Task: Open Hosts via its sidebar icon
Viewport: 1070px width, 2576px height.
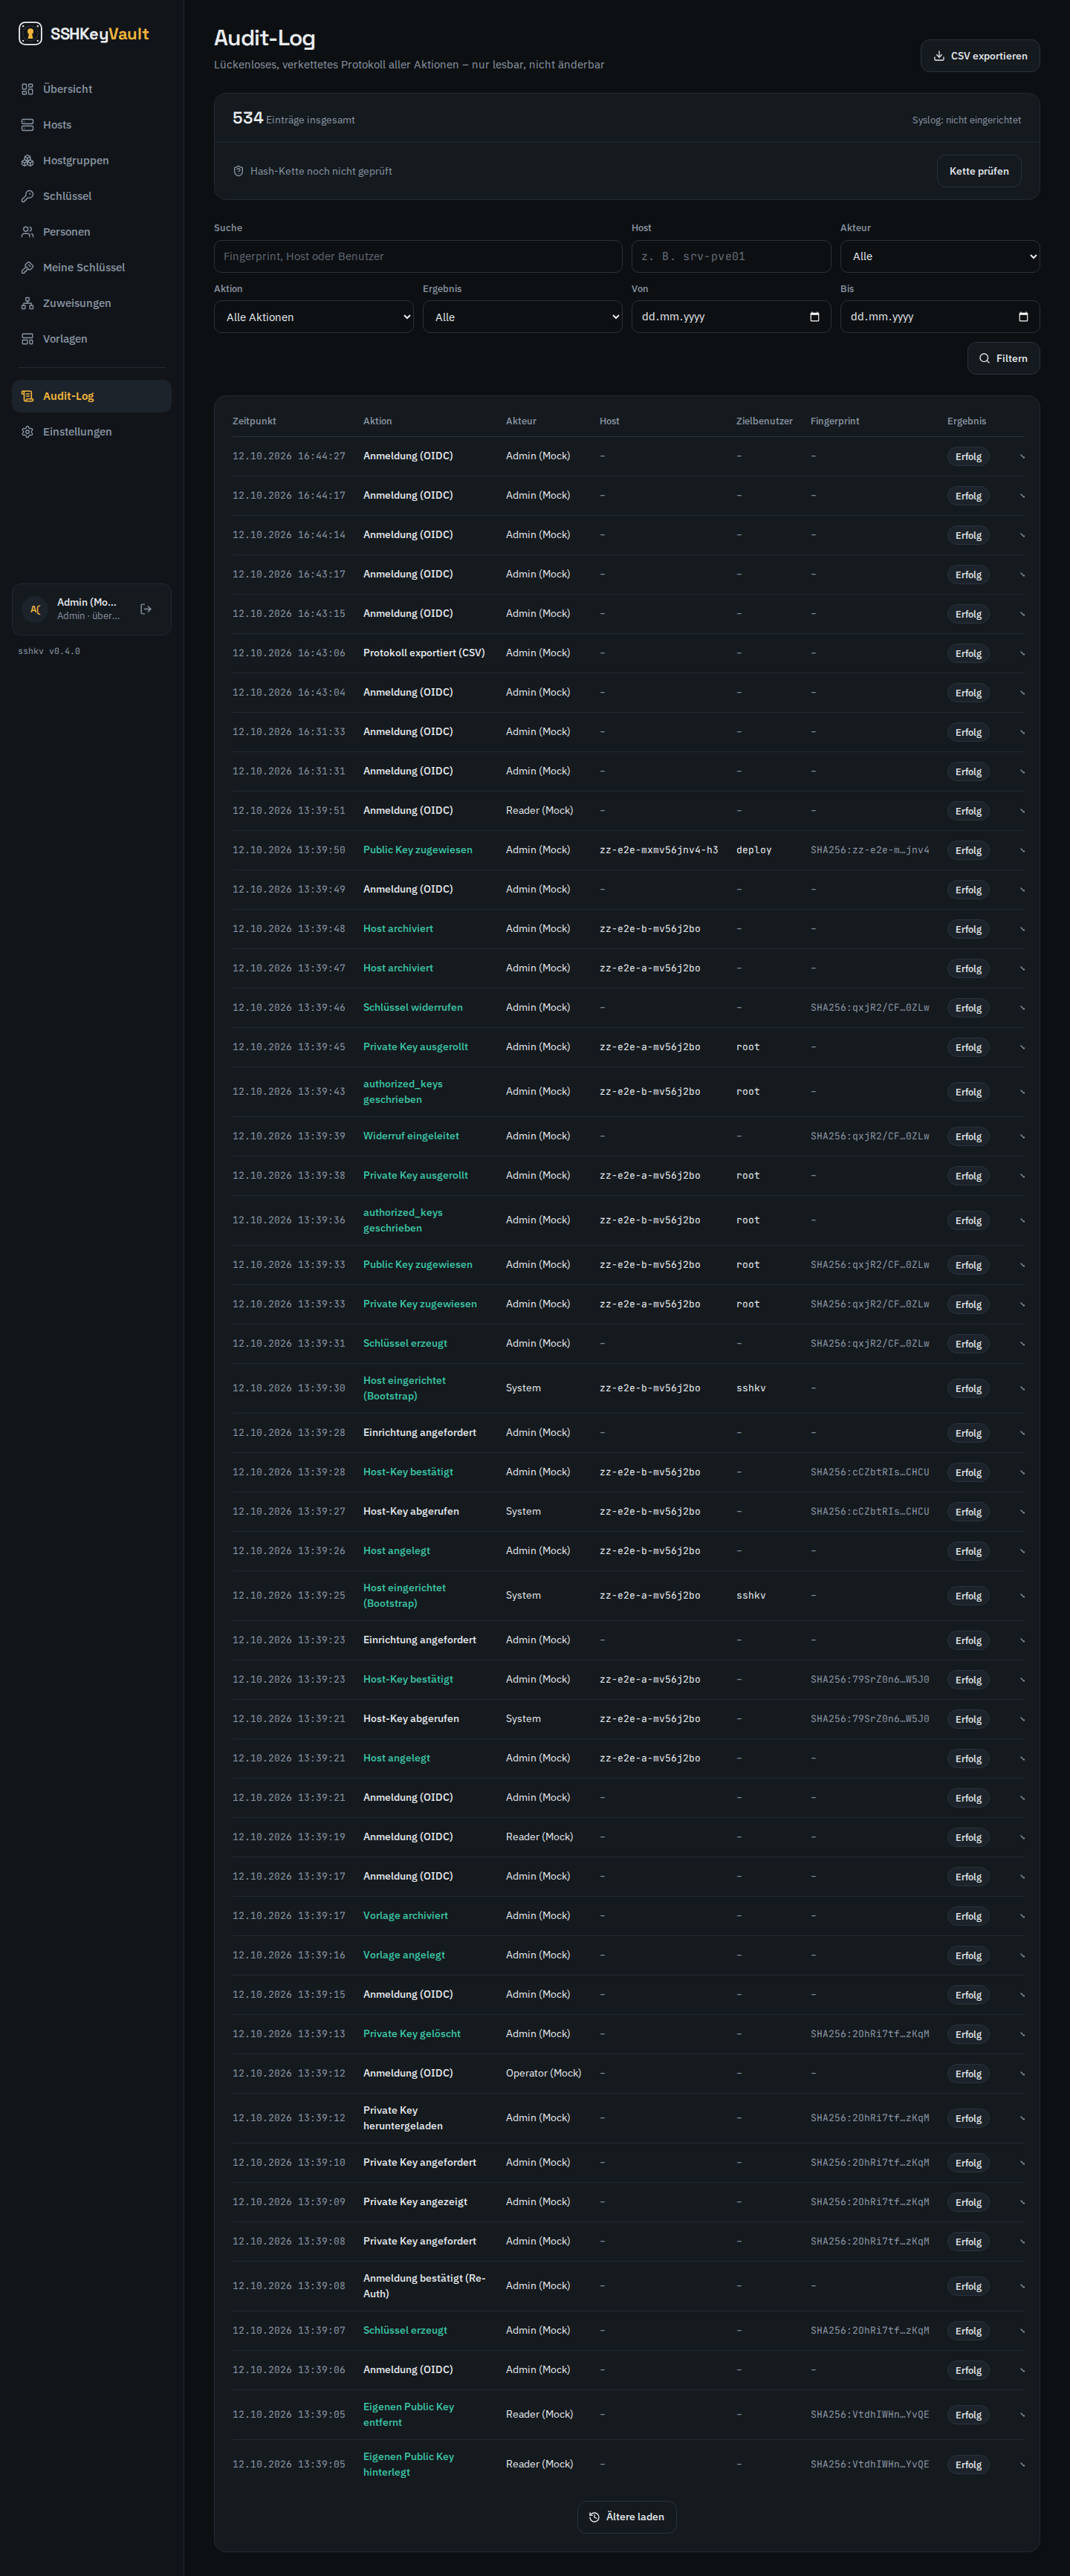Action: (x=27, y=125)
